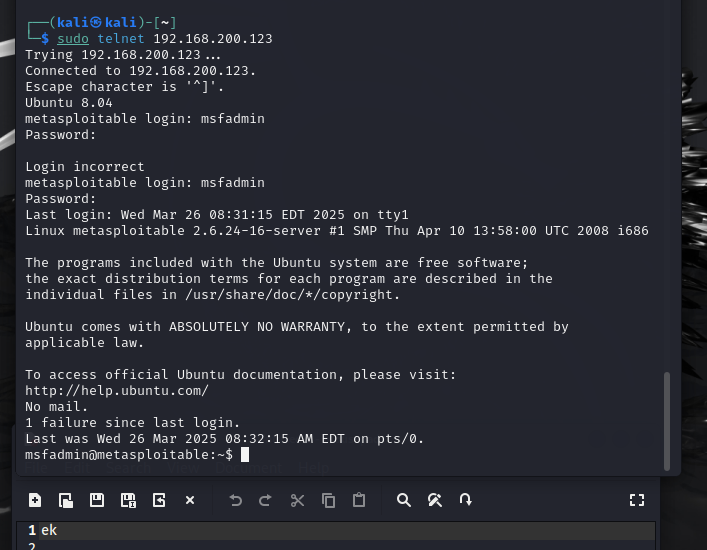Viewport: 707px width, 550px height.
Task: Close the document with the X toolbar icon
Action: [x=190, y=500]
